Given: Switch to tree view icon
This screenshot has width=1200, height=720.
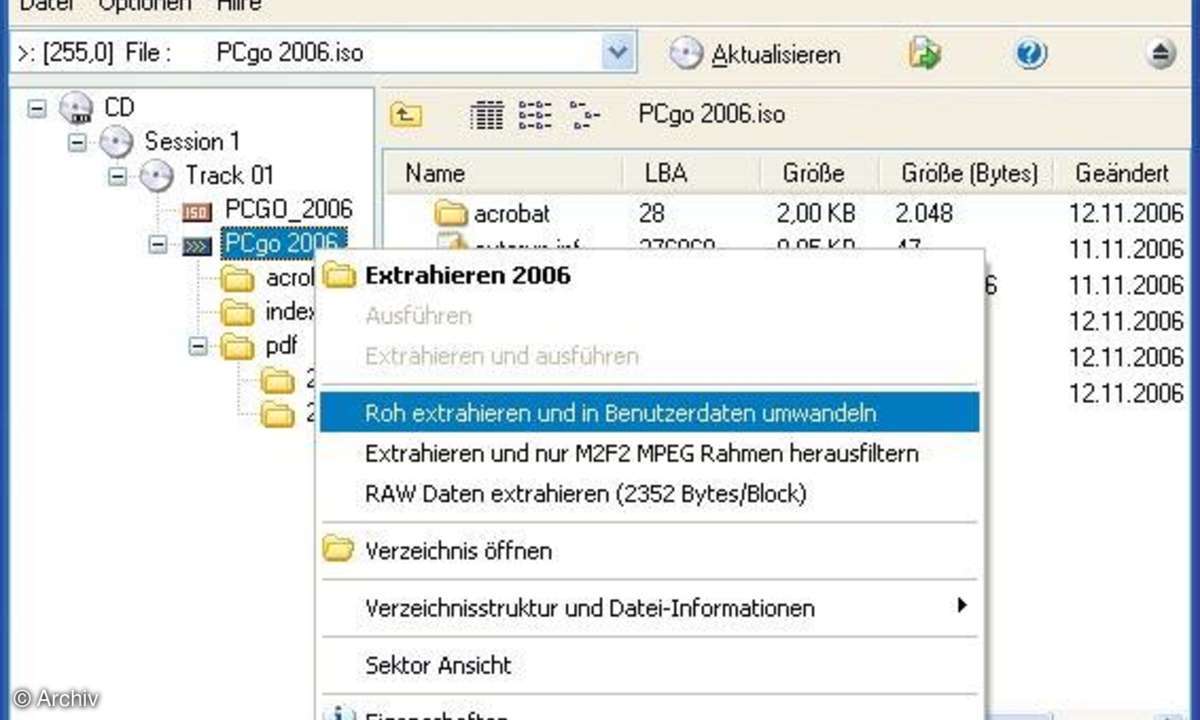Looking at the screenshot, I should click(x=584, y=115).
